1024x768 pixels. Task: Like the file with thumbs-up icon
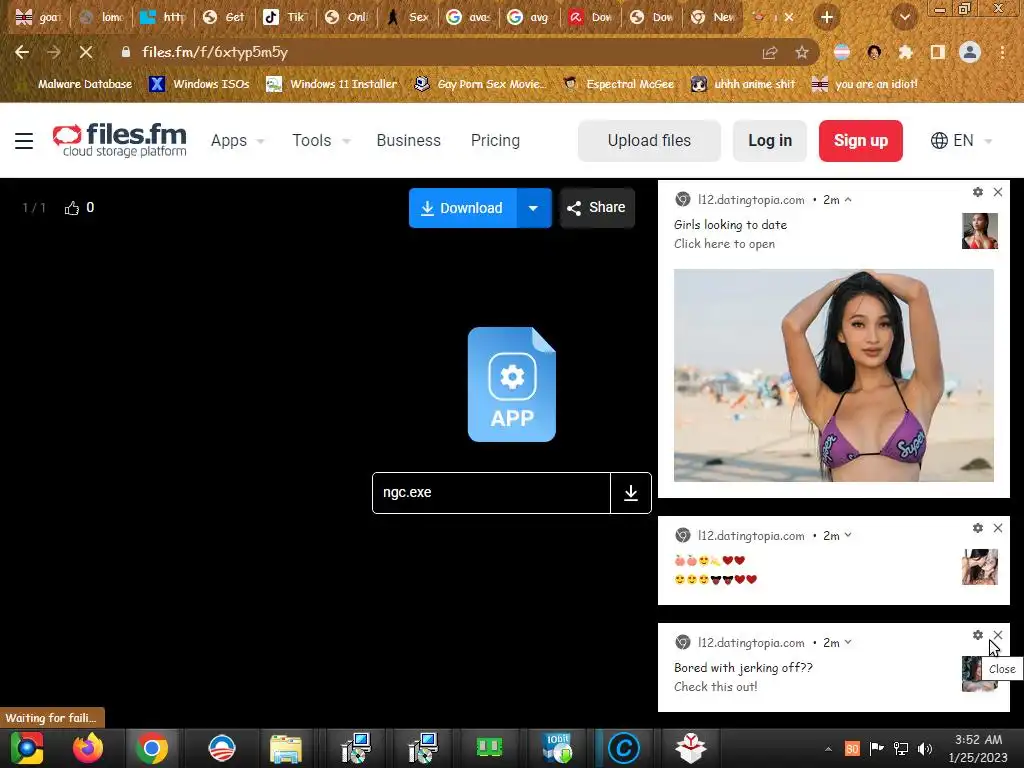coord(72,208)
